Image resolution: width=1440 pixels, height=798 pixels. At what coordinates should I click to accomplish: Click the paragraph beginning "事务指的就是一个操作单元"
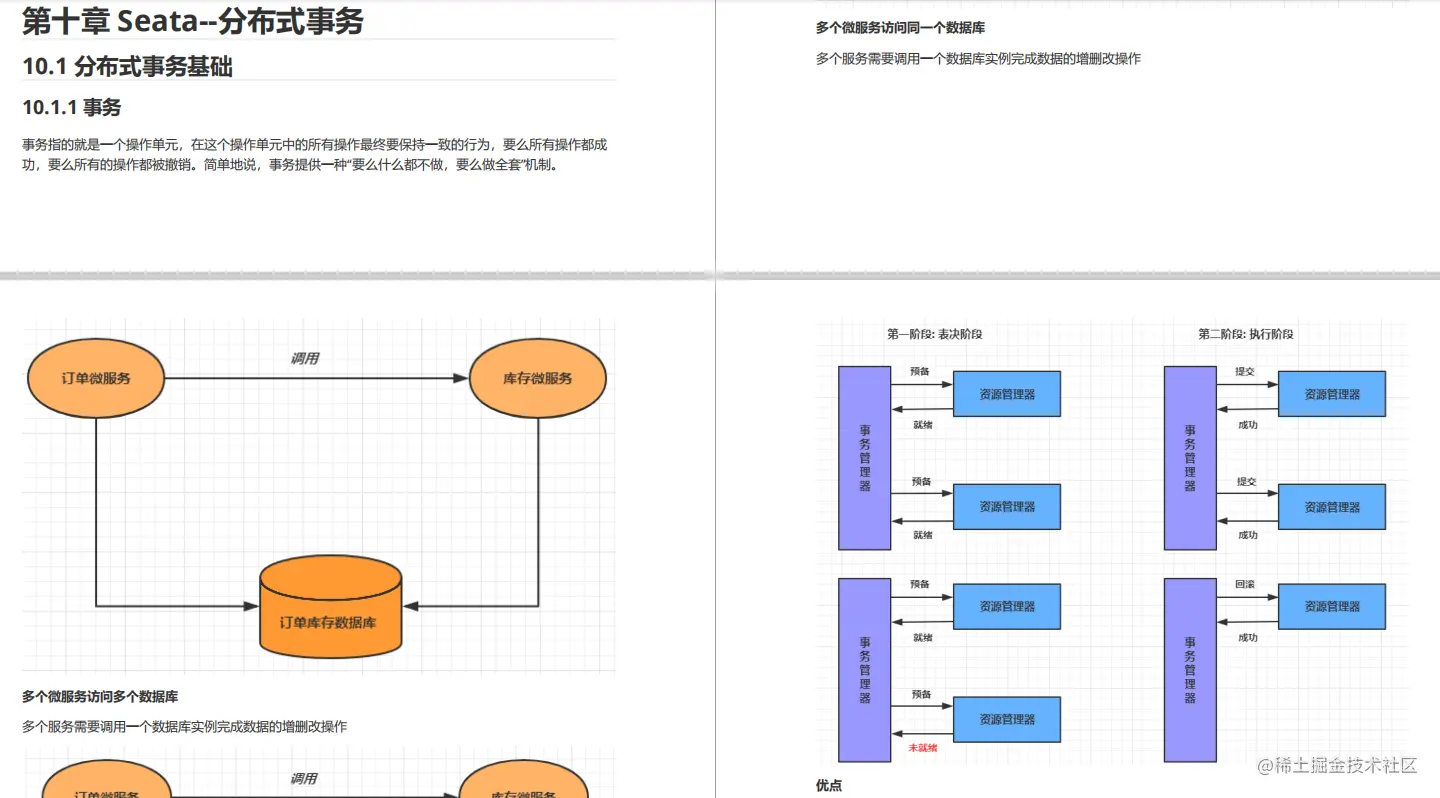pyautogui.click(x=315, y=155)
